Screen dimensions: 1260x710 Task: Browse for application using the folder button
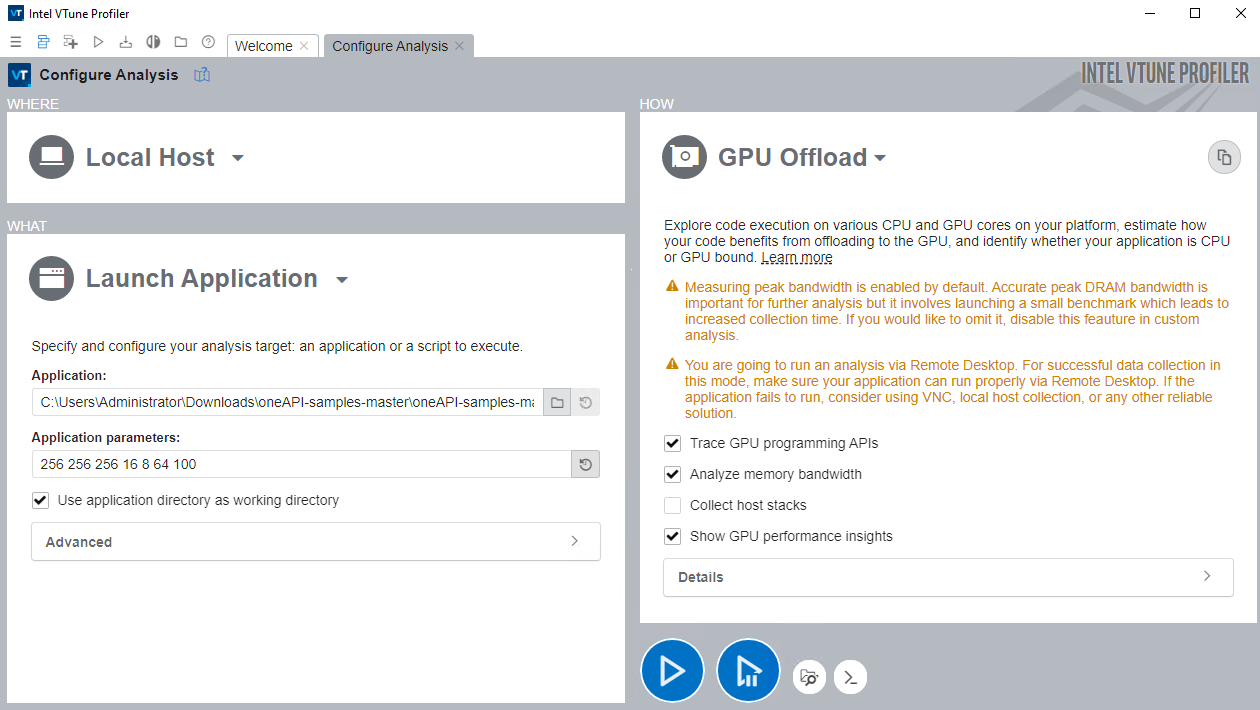click(558, 403)
